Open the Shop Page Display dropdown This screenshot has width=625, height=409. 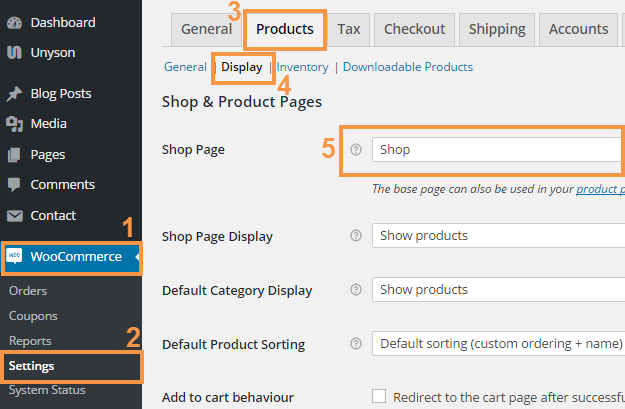point(498,236)
